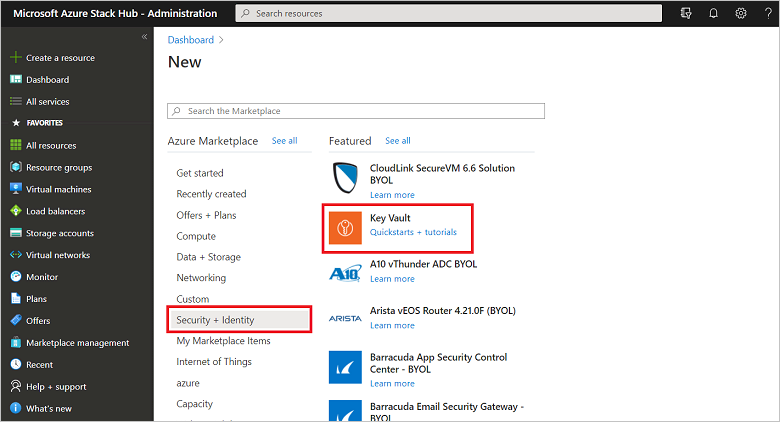780x422 pixels.
Task: Select the Compute category
Action: pos(196,236)
